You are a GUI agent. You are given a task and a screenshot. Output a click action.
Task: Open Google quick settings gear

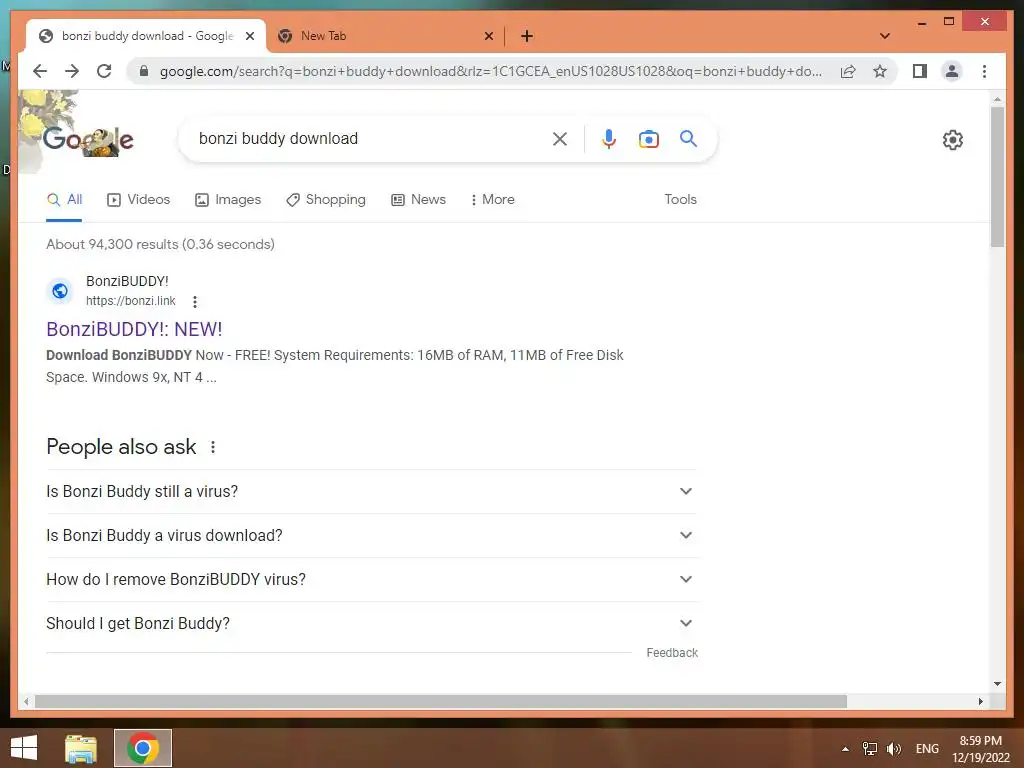tap(953, 140)
